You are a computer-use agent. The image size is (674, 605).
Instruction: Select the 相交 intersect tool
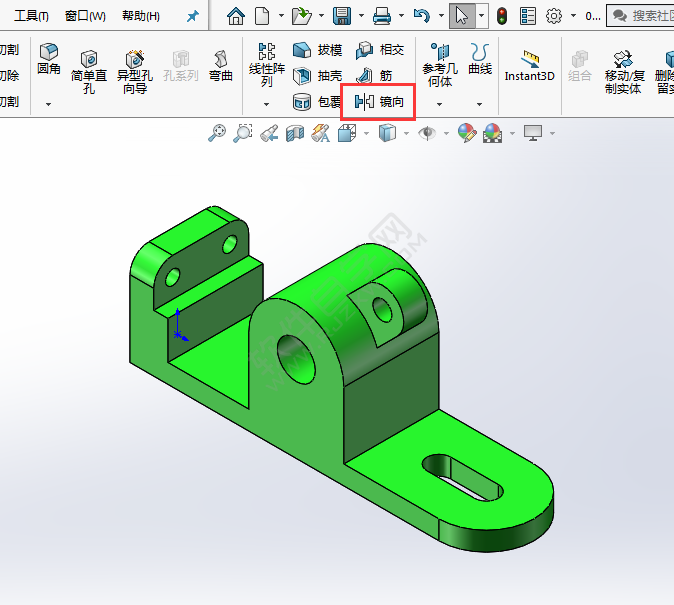click(x=380, y=50)
